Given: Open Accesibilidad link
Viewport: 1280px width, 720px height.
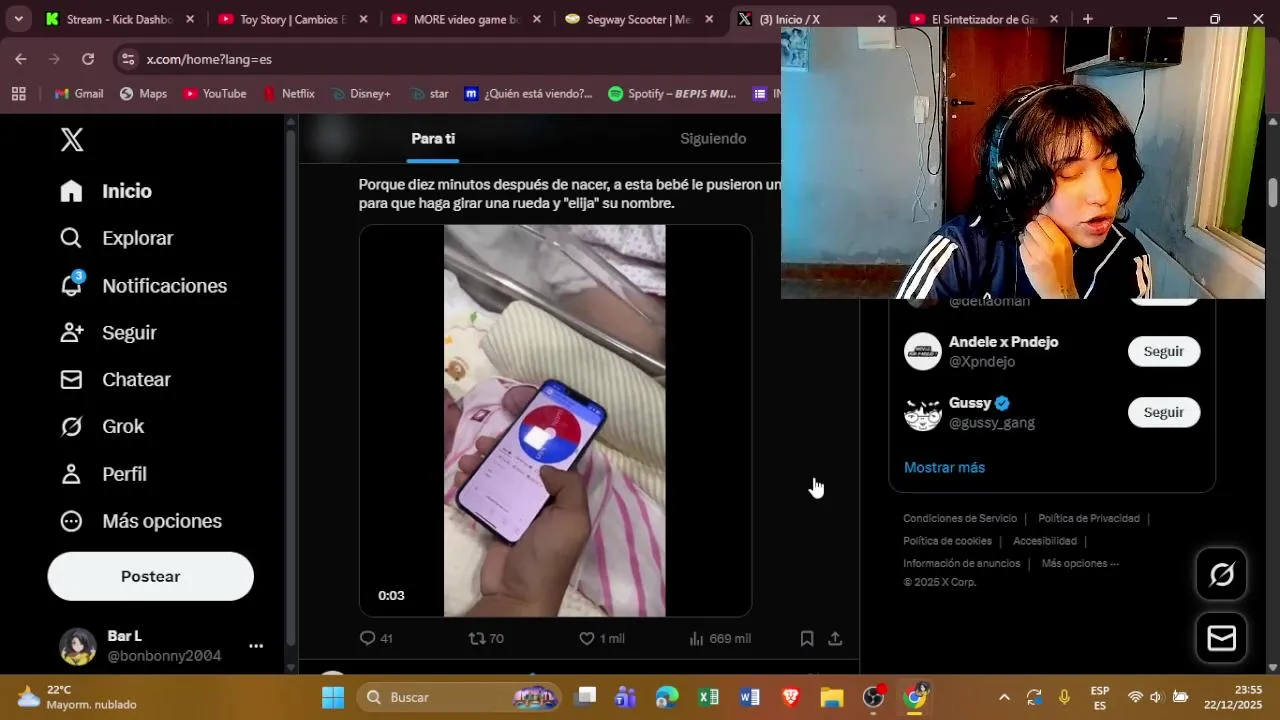Looking at the screenshot, I should (x=1045, y=541).
